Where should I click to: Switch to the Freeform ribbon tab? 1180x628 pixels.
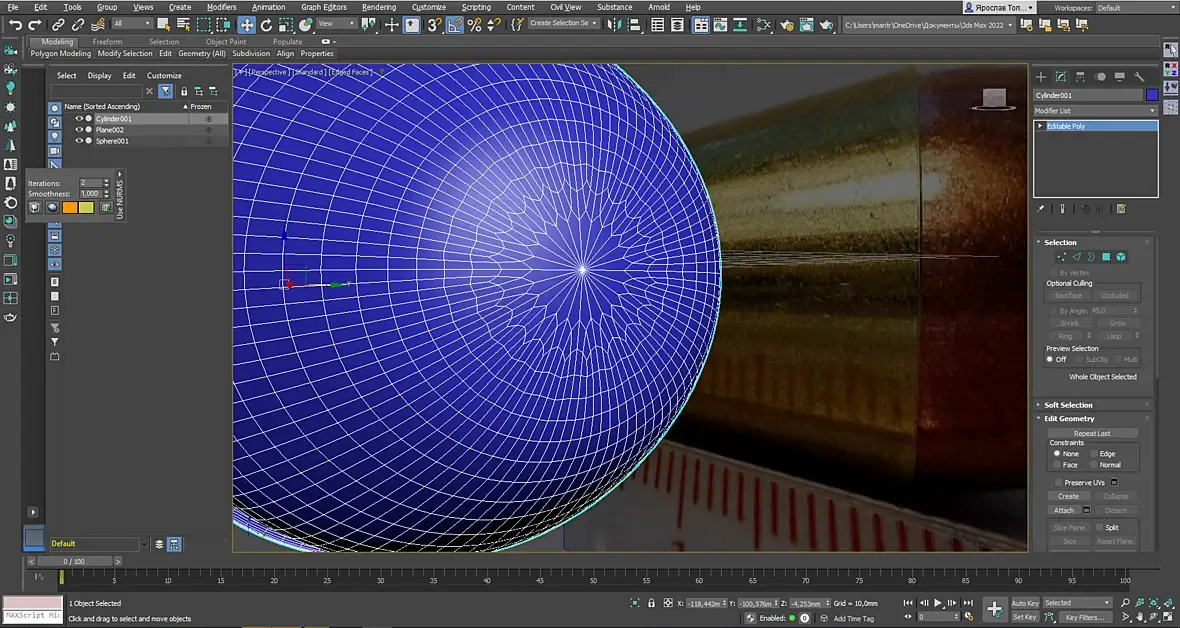coord(107,42)
